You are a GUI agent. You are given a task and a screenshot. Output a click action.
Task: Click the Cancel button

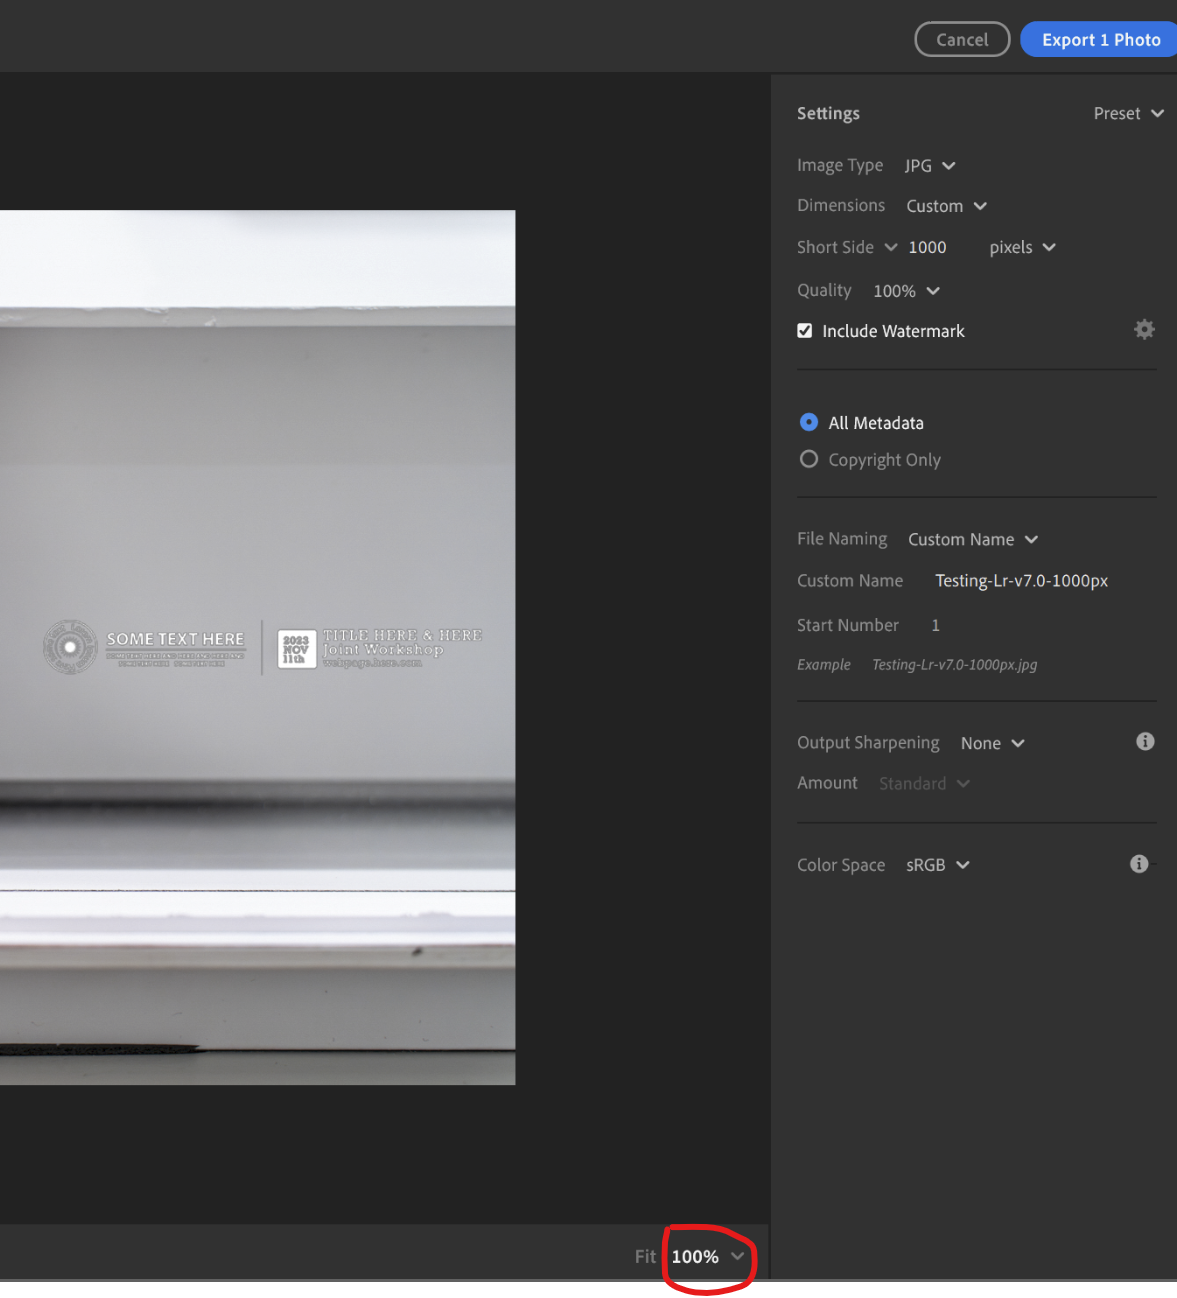click(961, 39)
